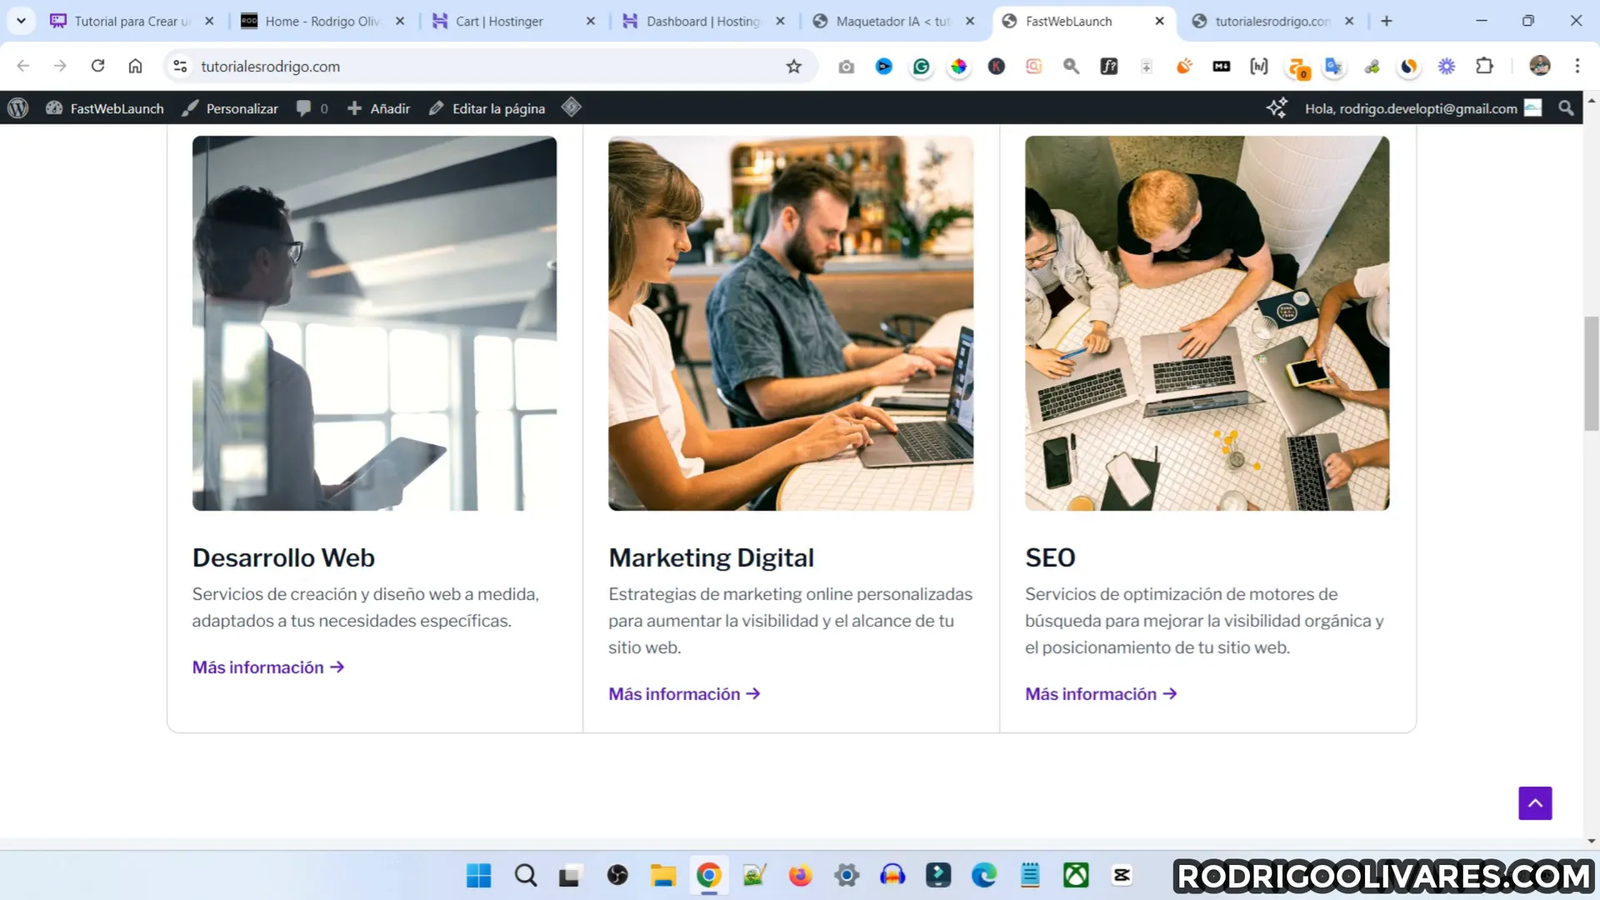This screenshot has width=1600, height=900.
Task: Open Más información under SEO
Action: pos(1100,694)
